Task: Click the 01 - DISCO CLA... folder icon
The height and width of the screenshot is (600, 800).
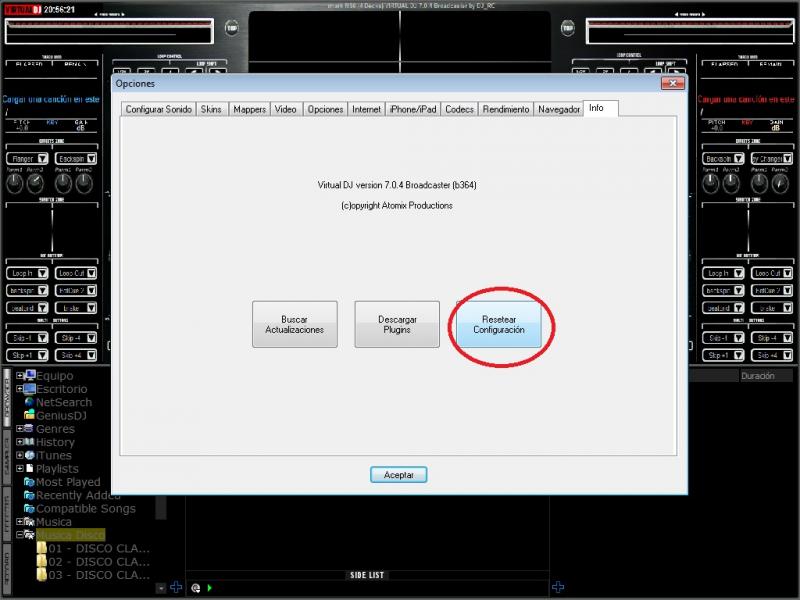Action: pos(41,548)
